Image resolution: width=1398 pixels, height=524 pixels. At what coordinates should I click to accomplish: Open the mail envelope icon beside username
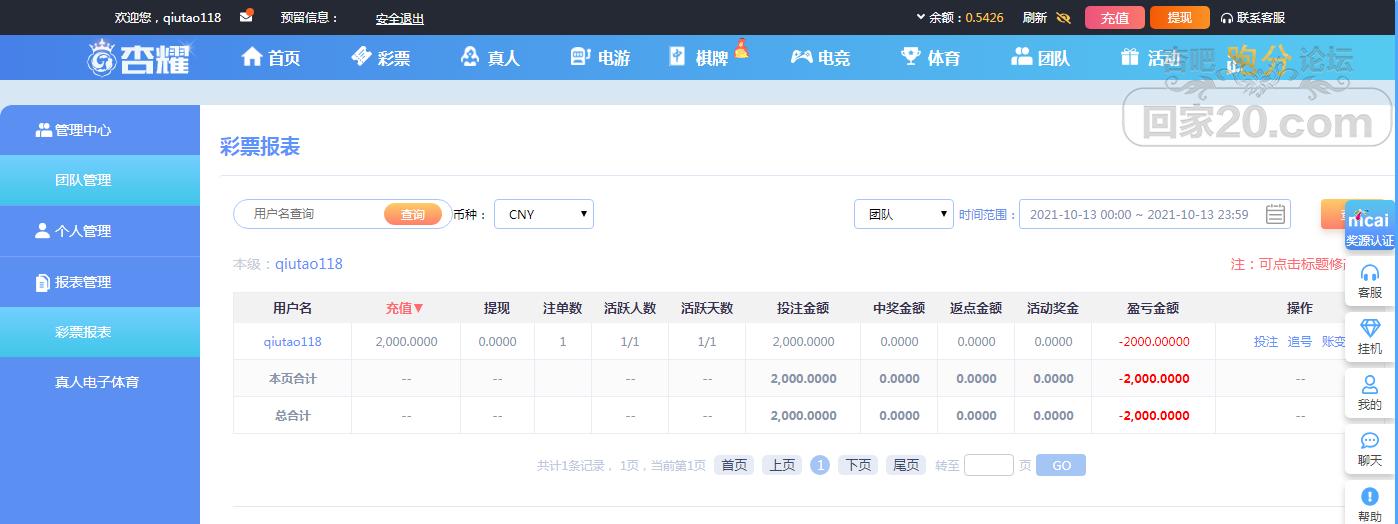(246, 17)
